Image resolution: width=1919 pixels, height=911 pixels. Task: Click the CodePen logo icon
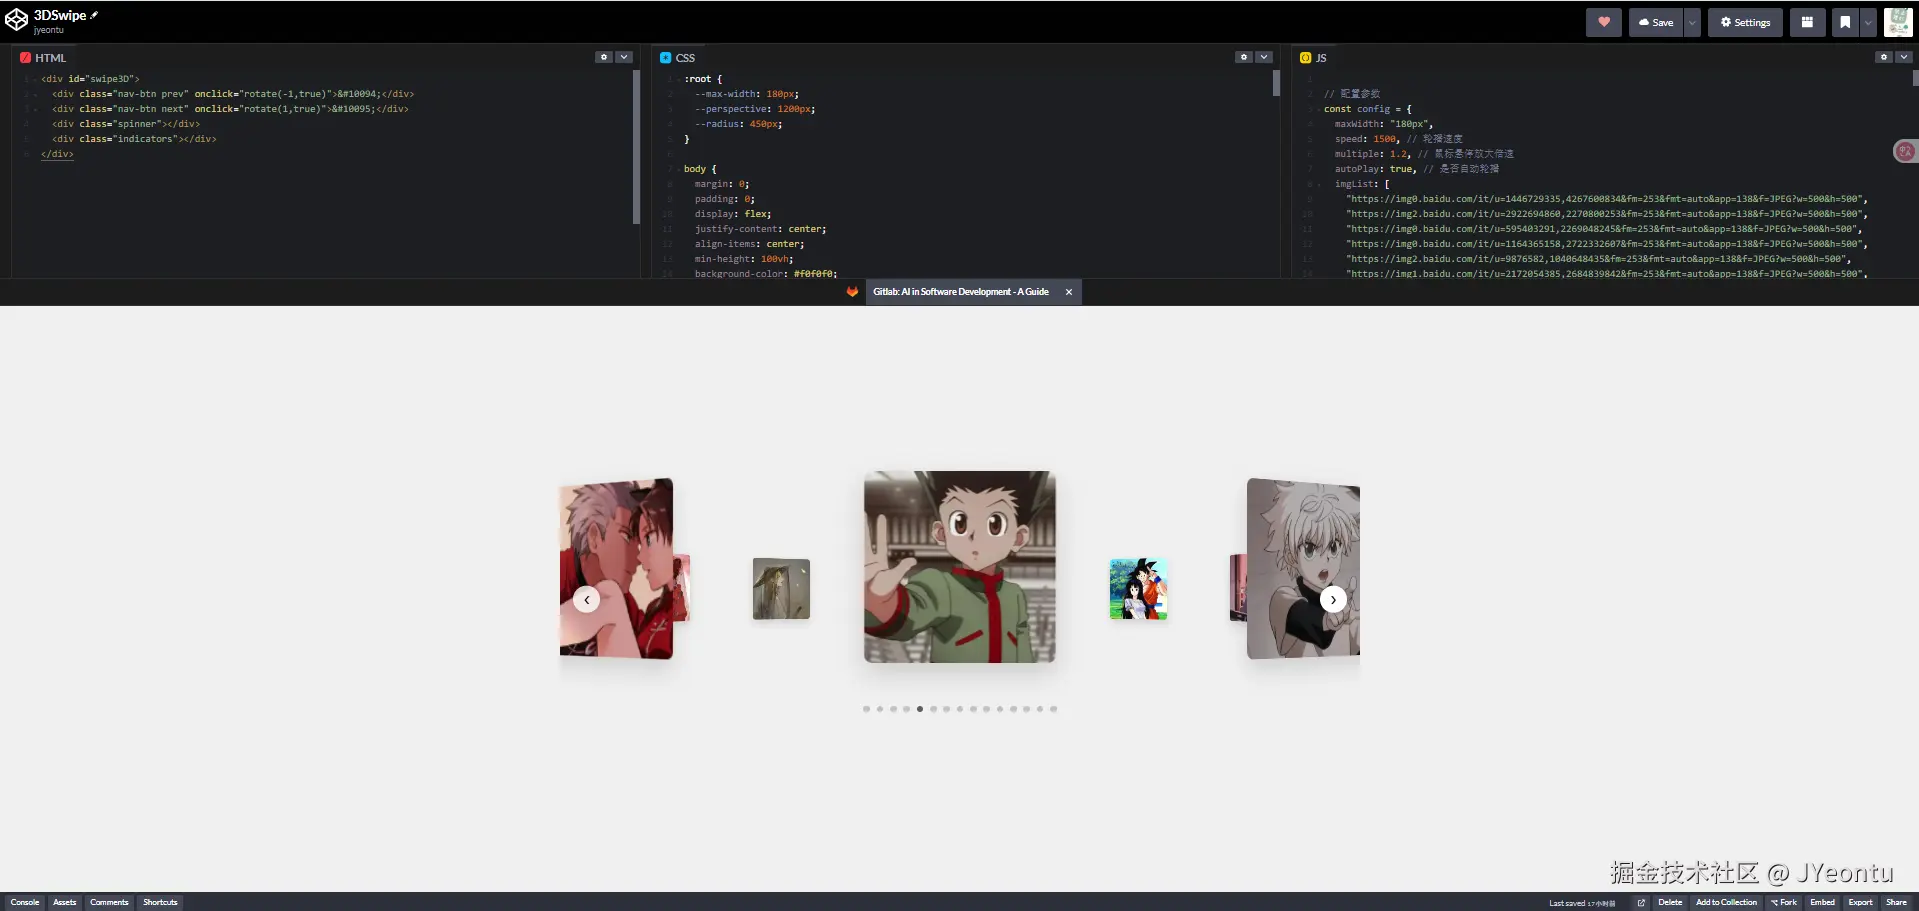(16, 20)
